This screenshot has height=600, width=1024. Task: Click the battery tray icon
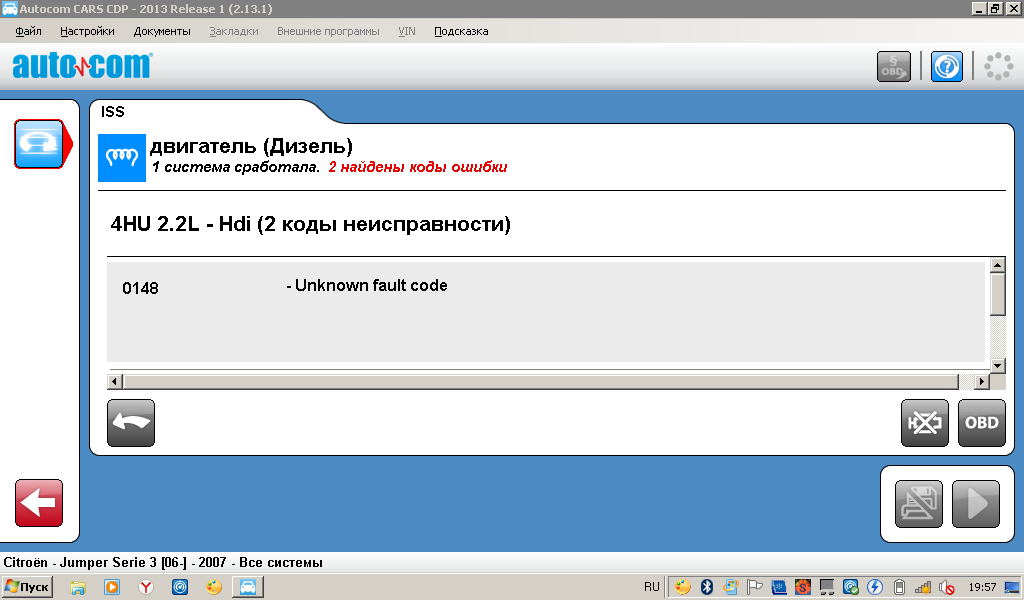click(x=899, y=587)
